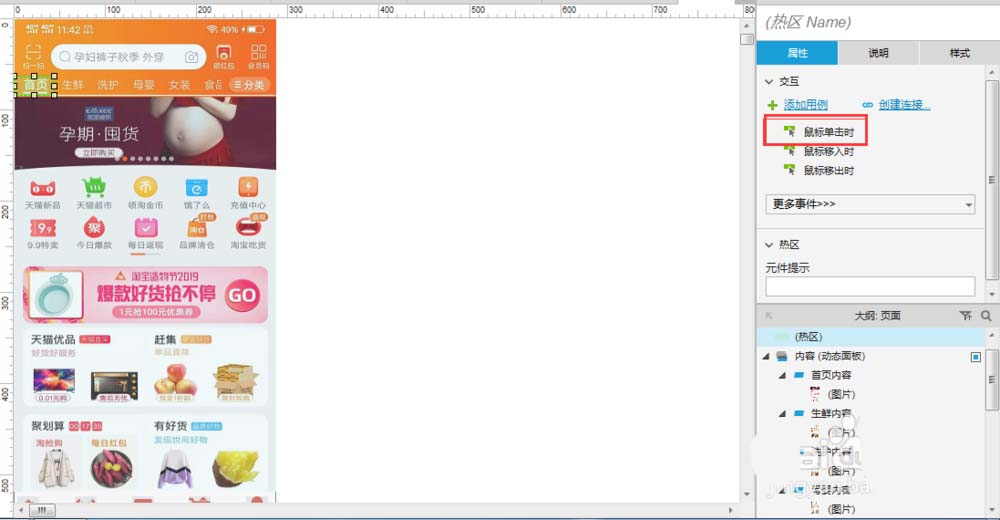Select the 生鲜 tab in the mockup
The image size is (1000, 520).
click(73, 85)
